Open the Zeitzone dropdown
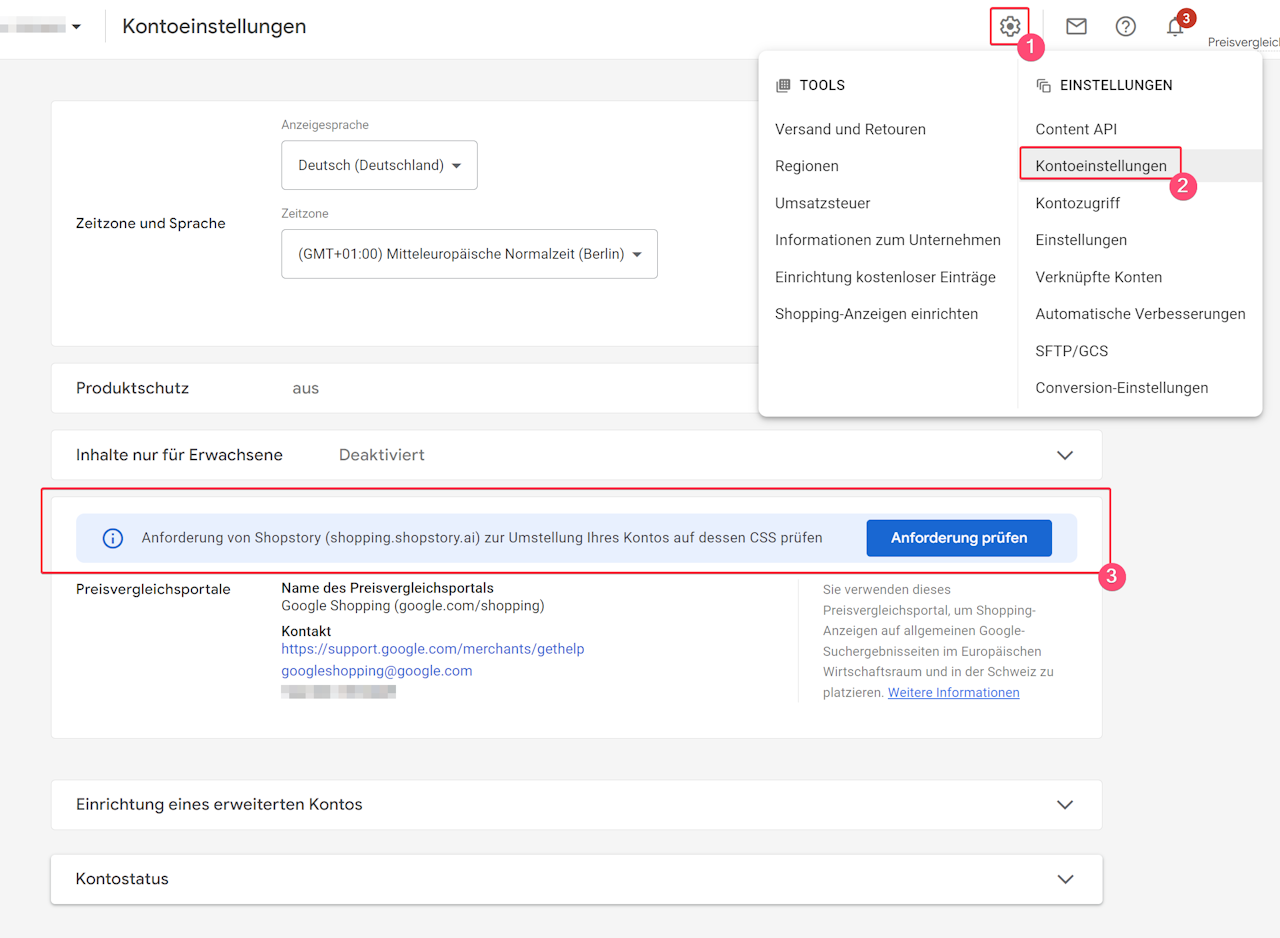The width and height of the screenshot is (1280, 938). pos(469,254)
